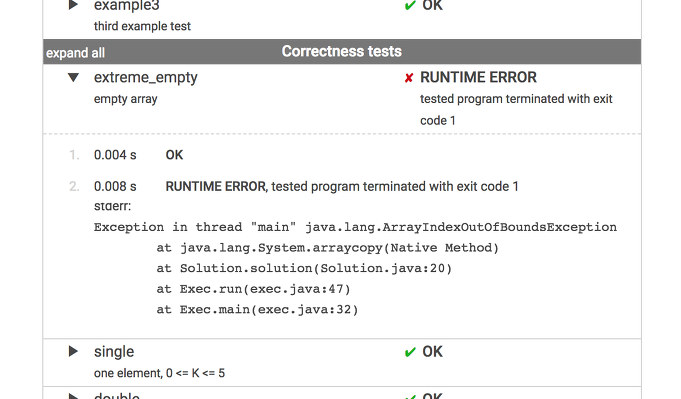The width and height of the screenshot is (681, 399).
Task: Click the Exec.run(exec.java:47) trace line
Action: [253, 289]
